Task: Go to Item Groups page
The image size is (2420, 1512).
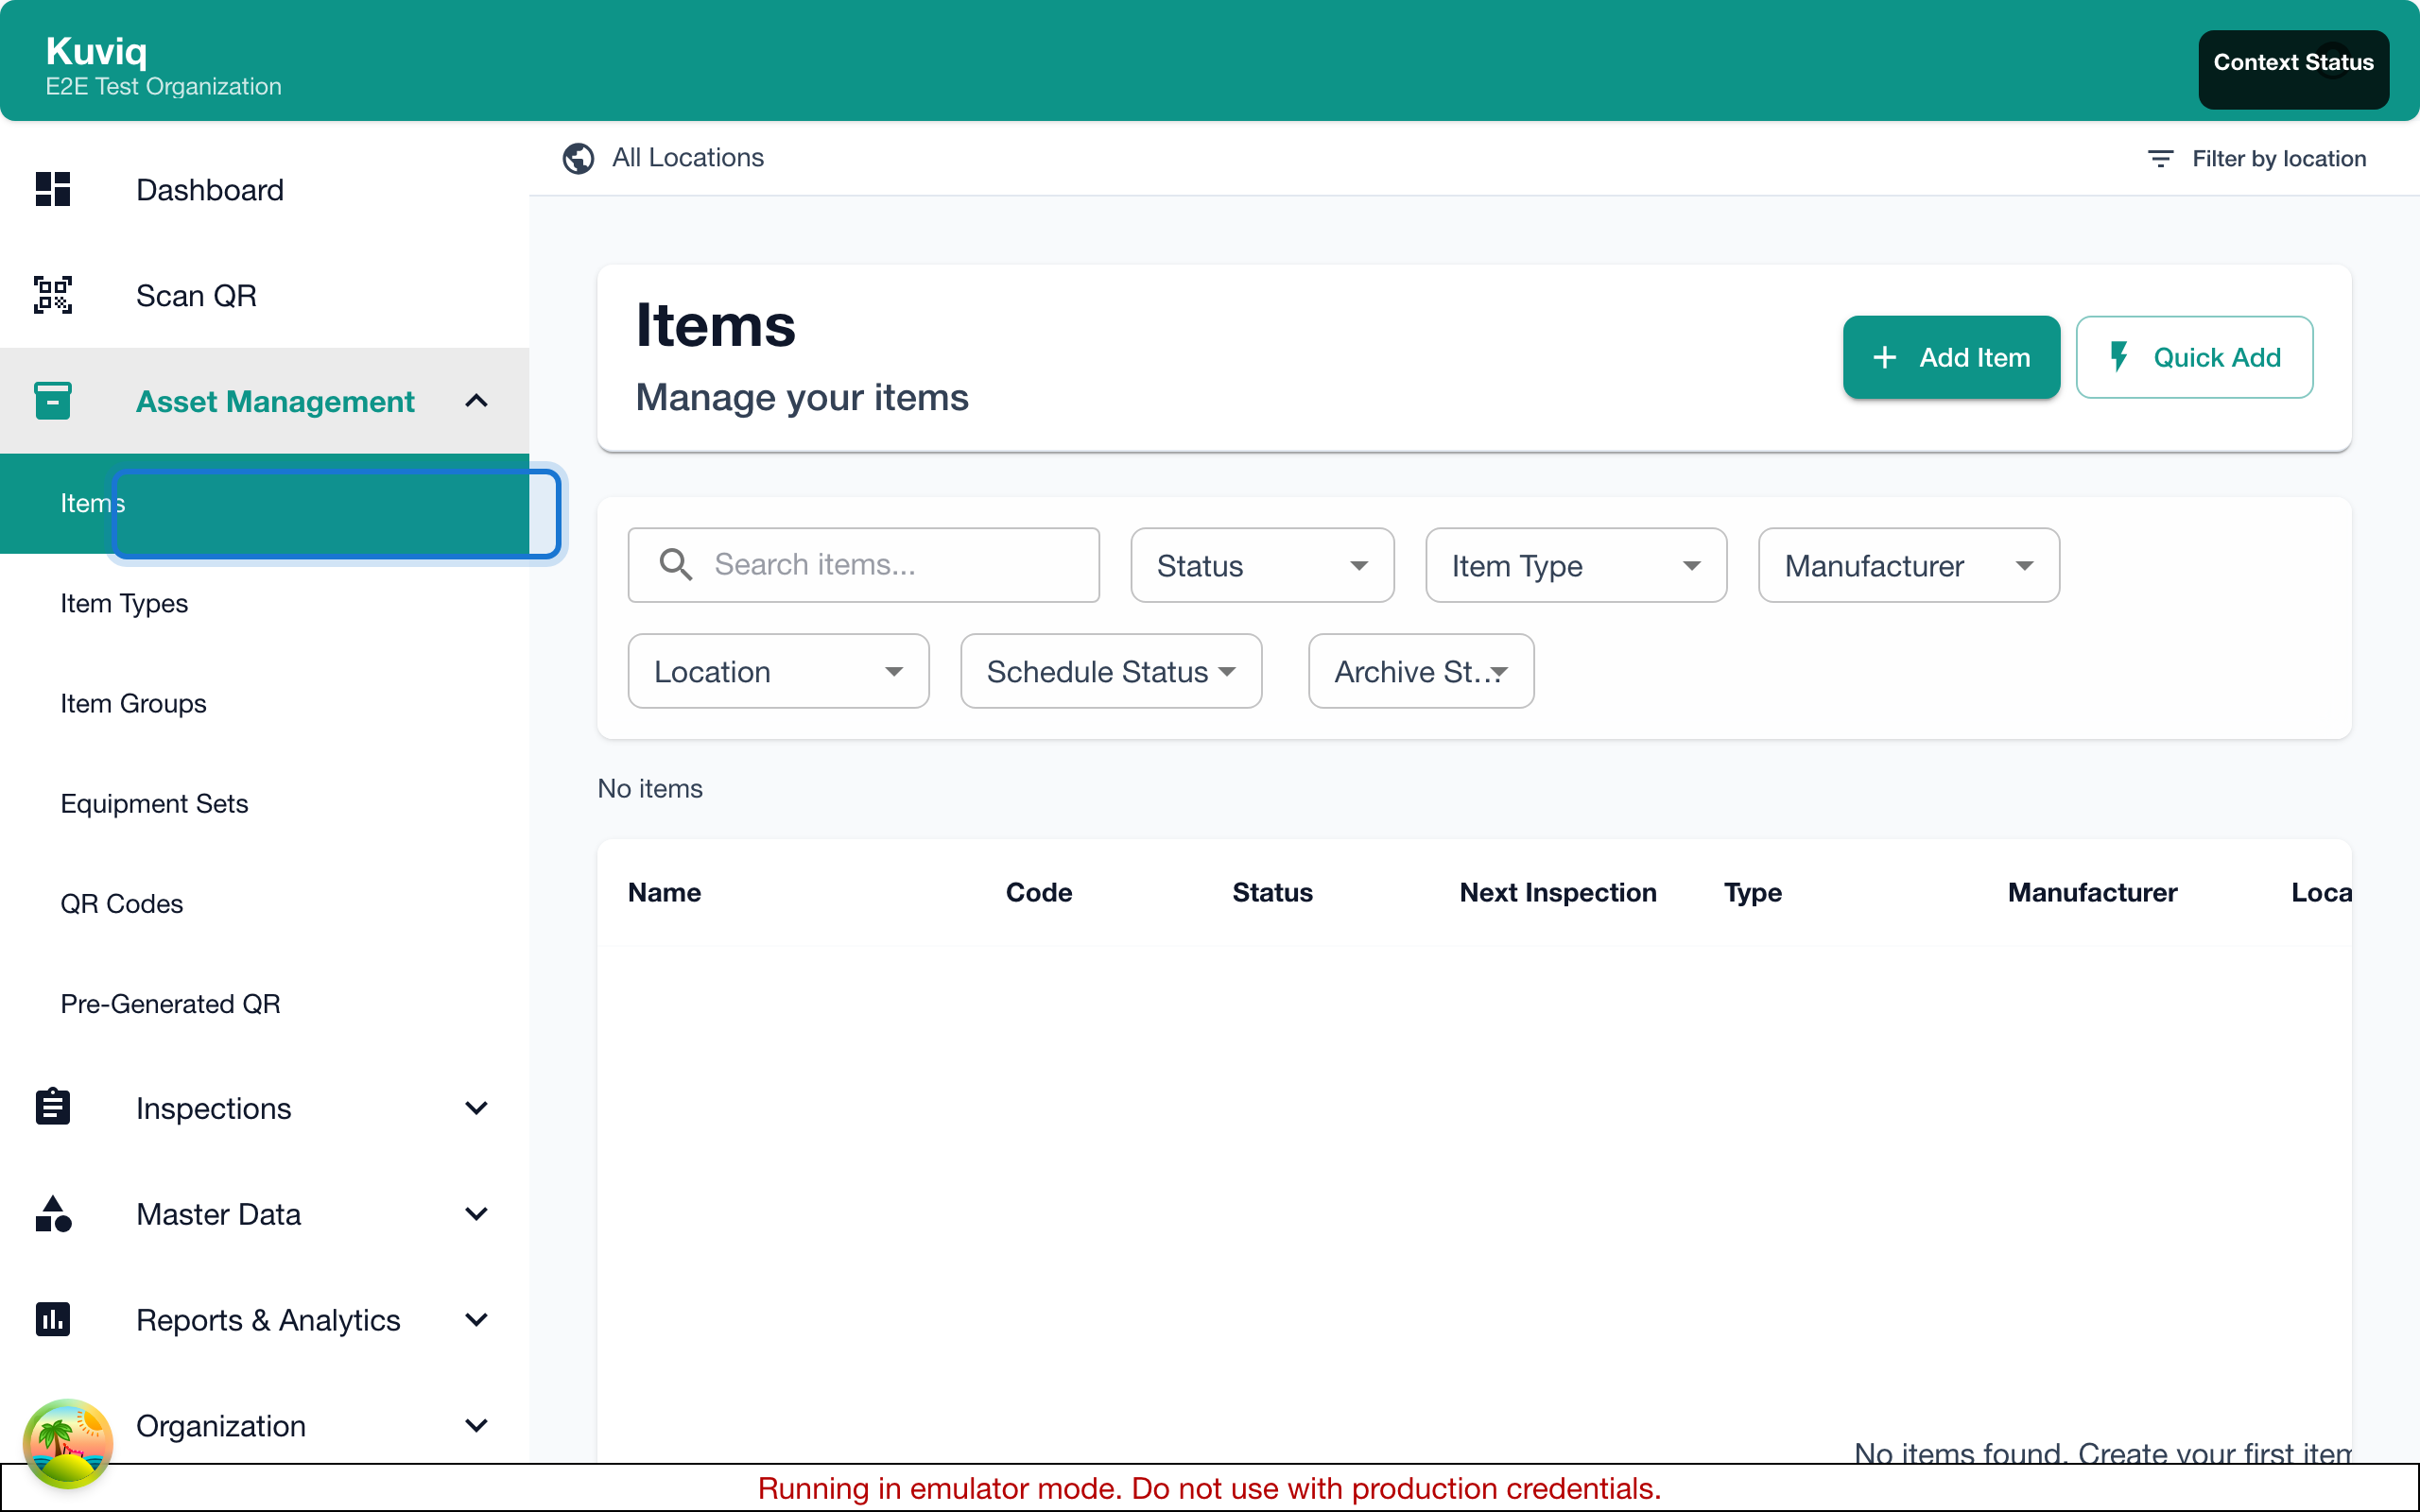Action: coord(264,703)
